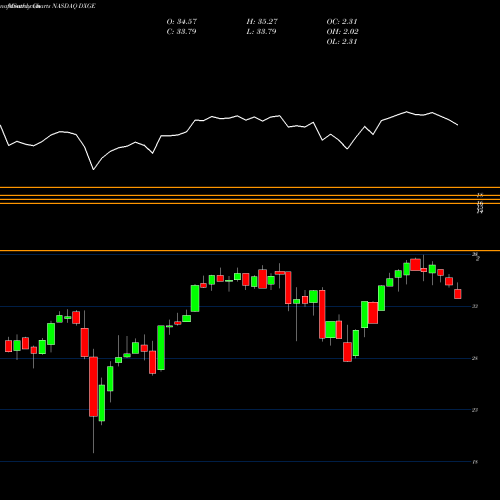Click the OH: 2.02 reading
Viewport: 500px width, 500px height.
coord(342,32)
